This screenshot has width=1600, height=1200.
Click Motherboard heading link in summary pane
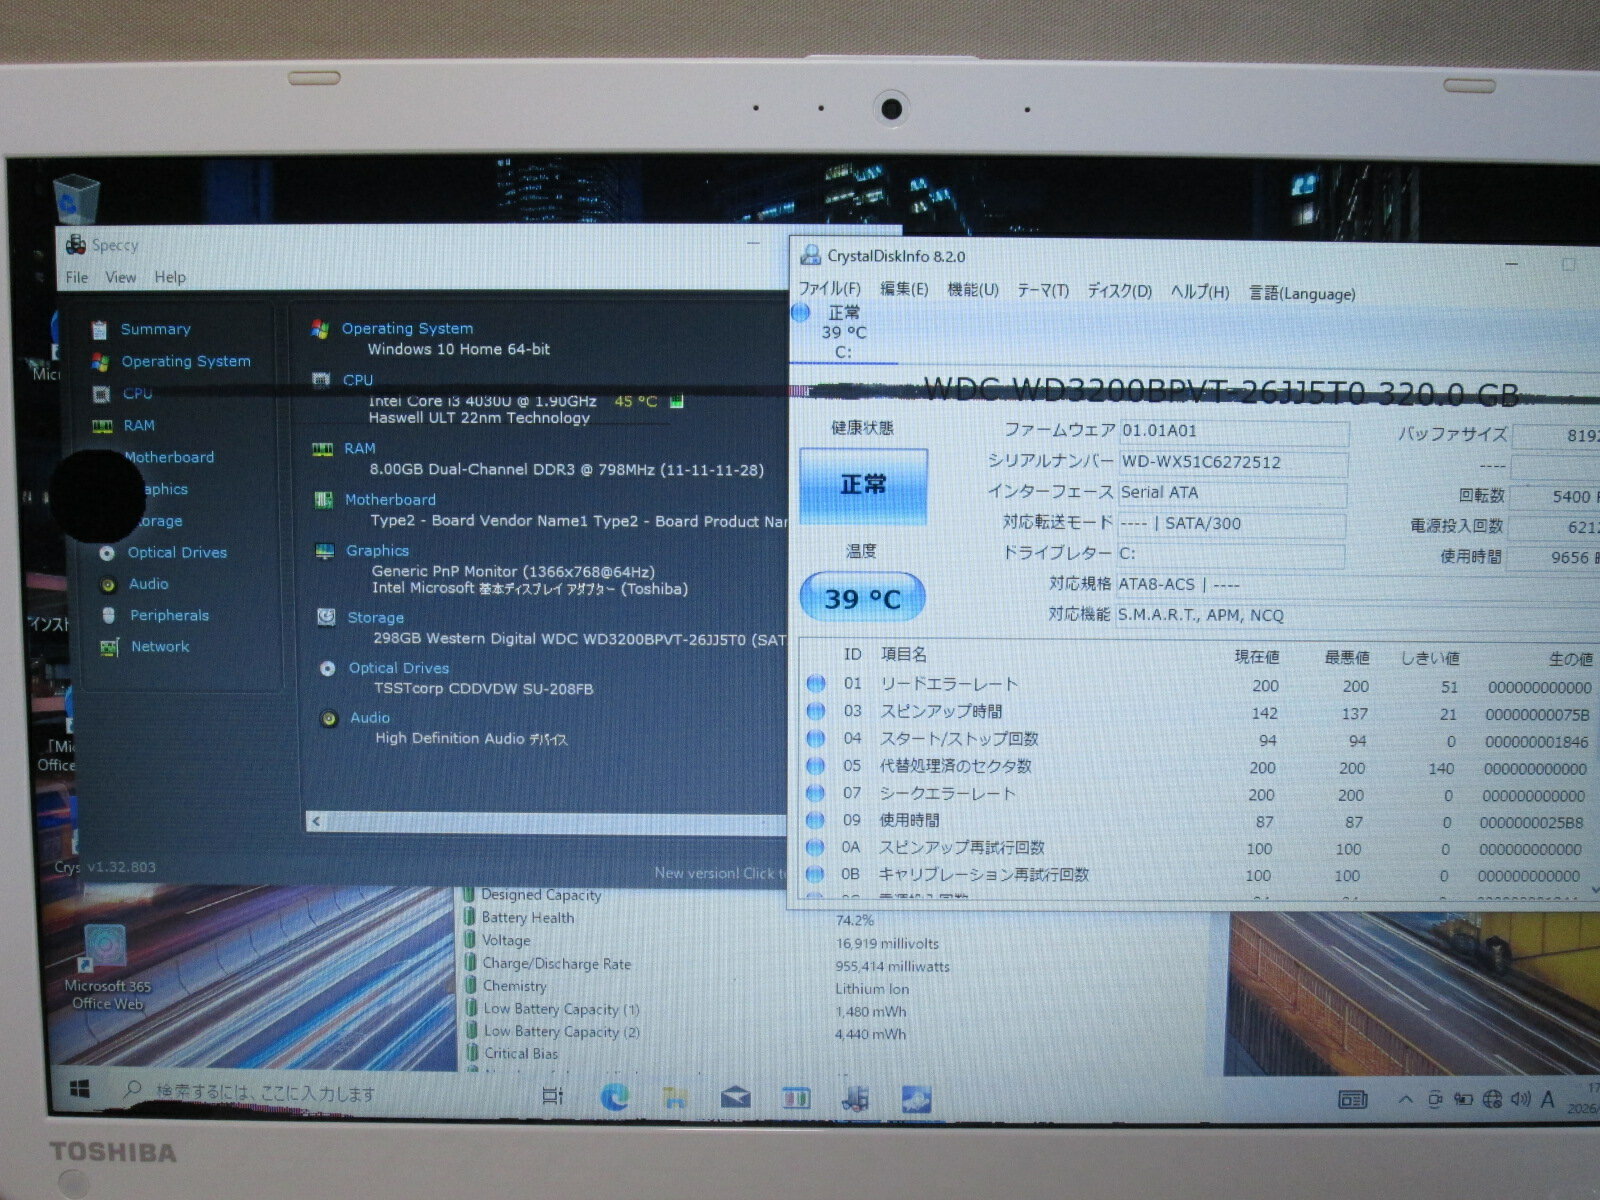[x=390, y=499]
